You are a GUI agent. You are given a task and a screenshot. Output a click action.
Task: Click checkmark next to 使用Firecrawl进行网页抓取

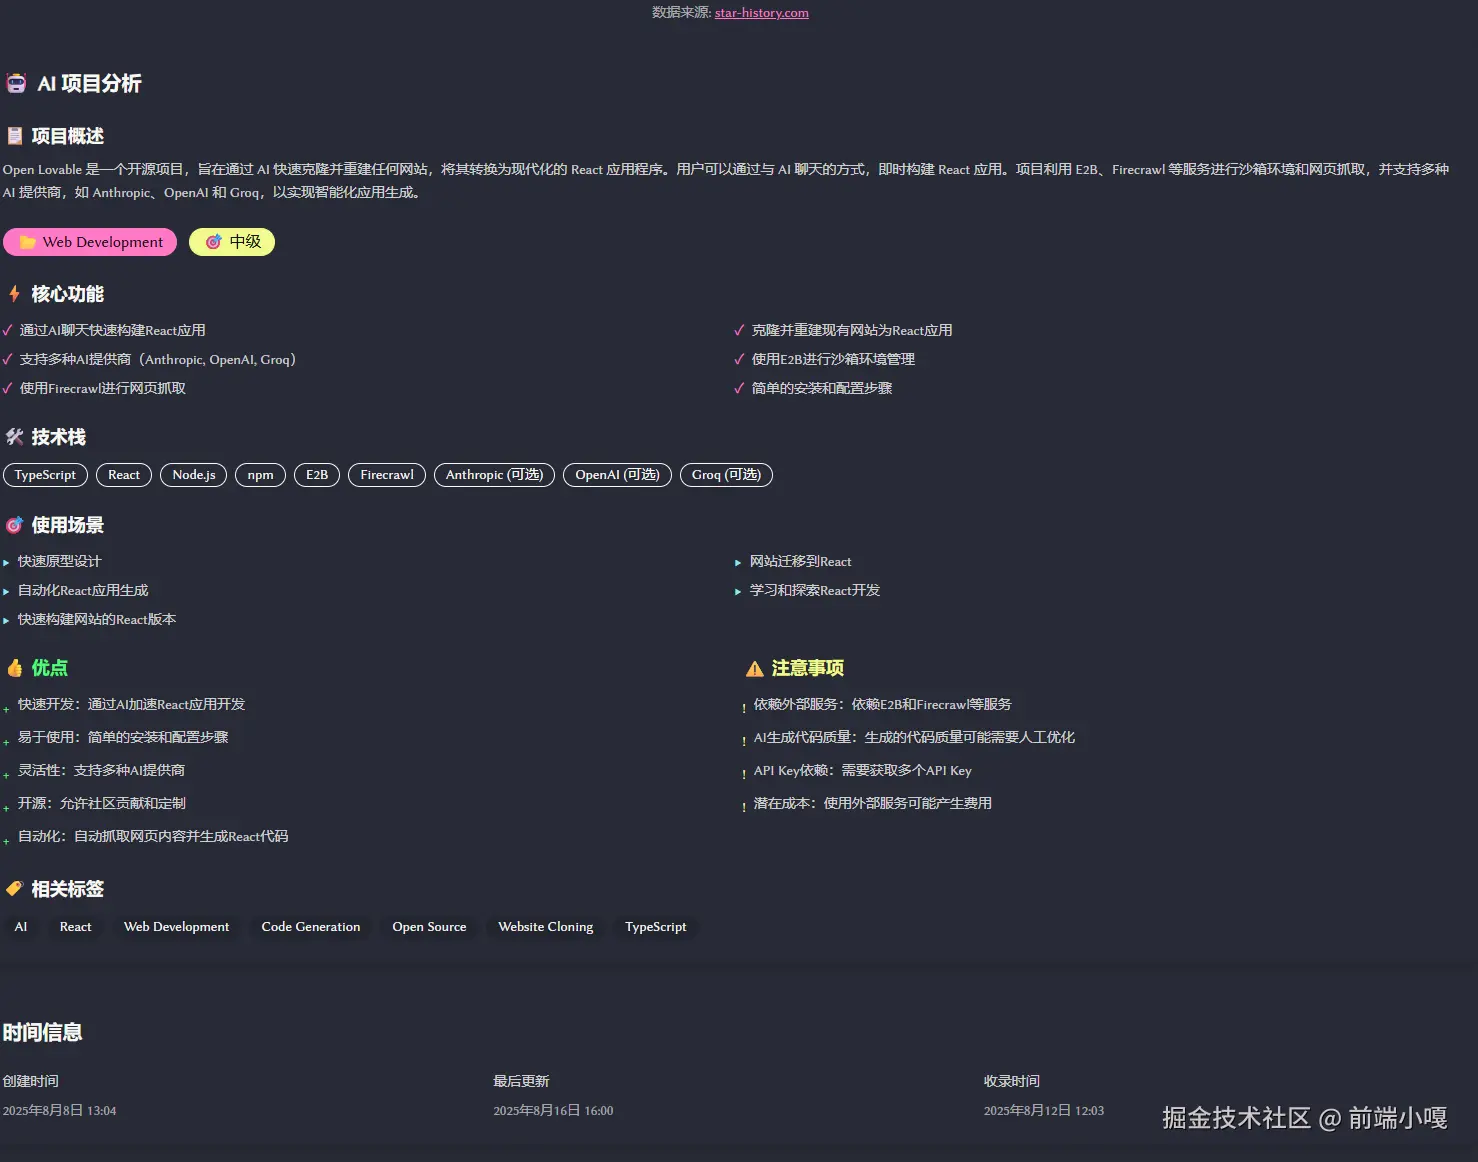[8, 388]
